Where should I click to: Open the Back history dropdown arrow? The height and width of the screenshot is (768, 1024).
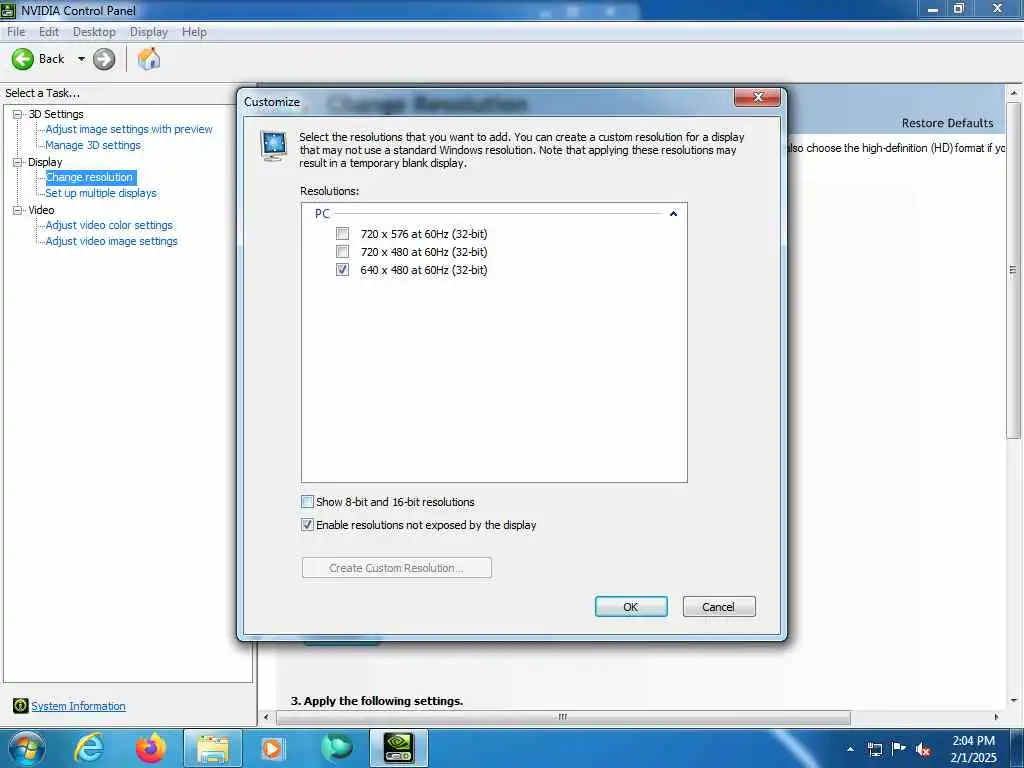click(81, 59)
